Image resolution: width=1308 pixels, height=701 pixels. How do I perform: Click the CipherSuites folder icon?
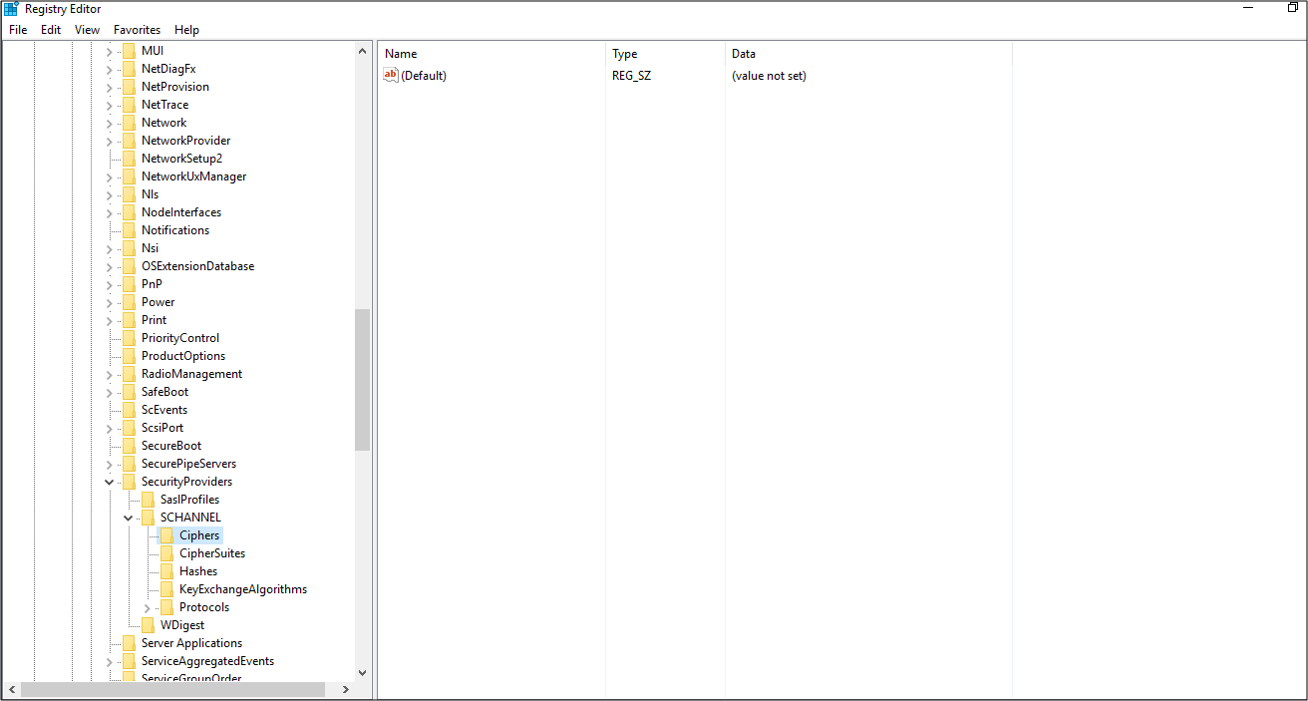pyautogui.click(x=166, y=554)
